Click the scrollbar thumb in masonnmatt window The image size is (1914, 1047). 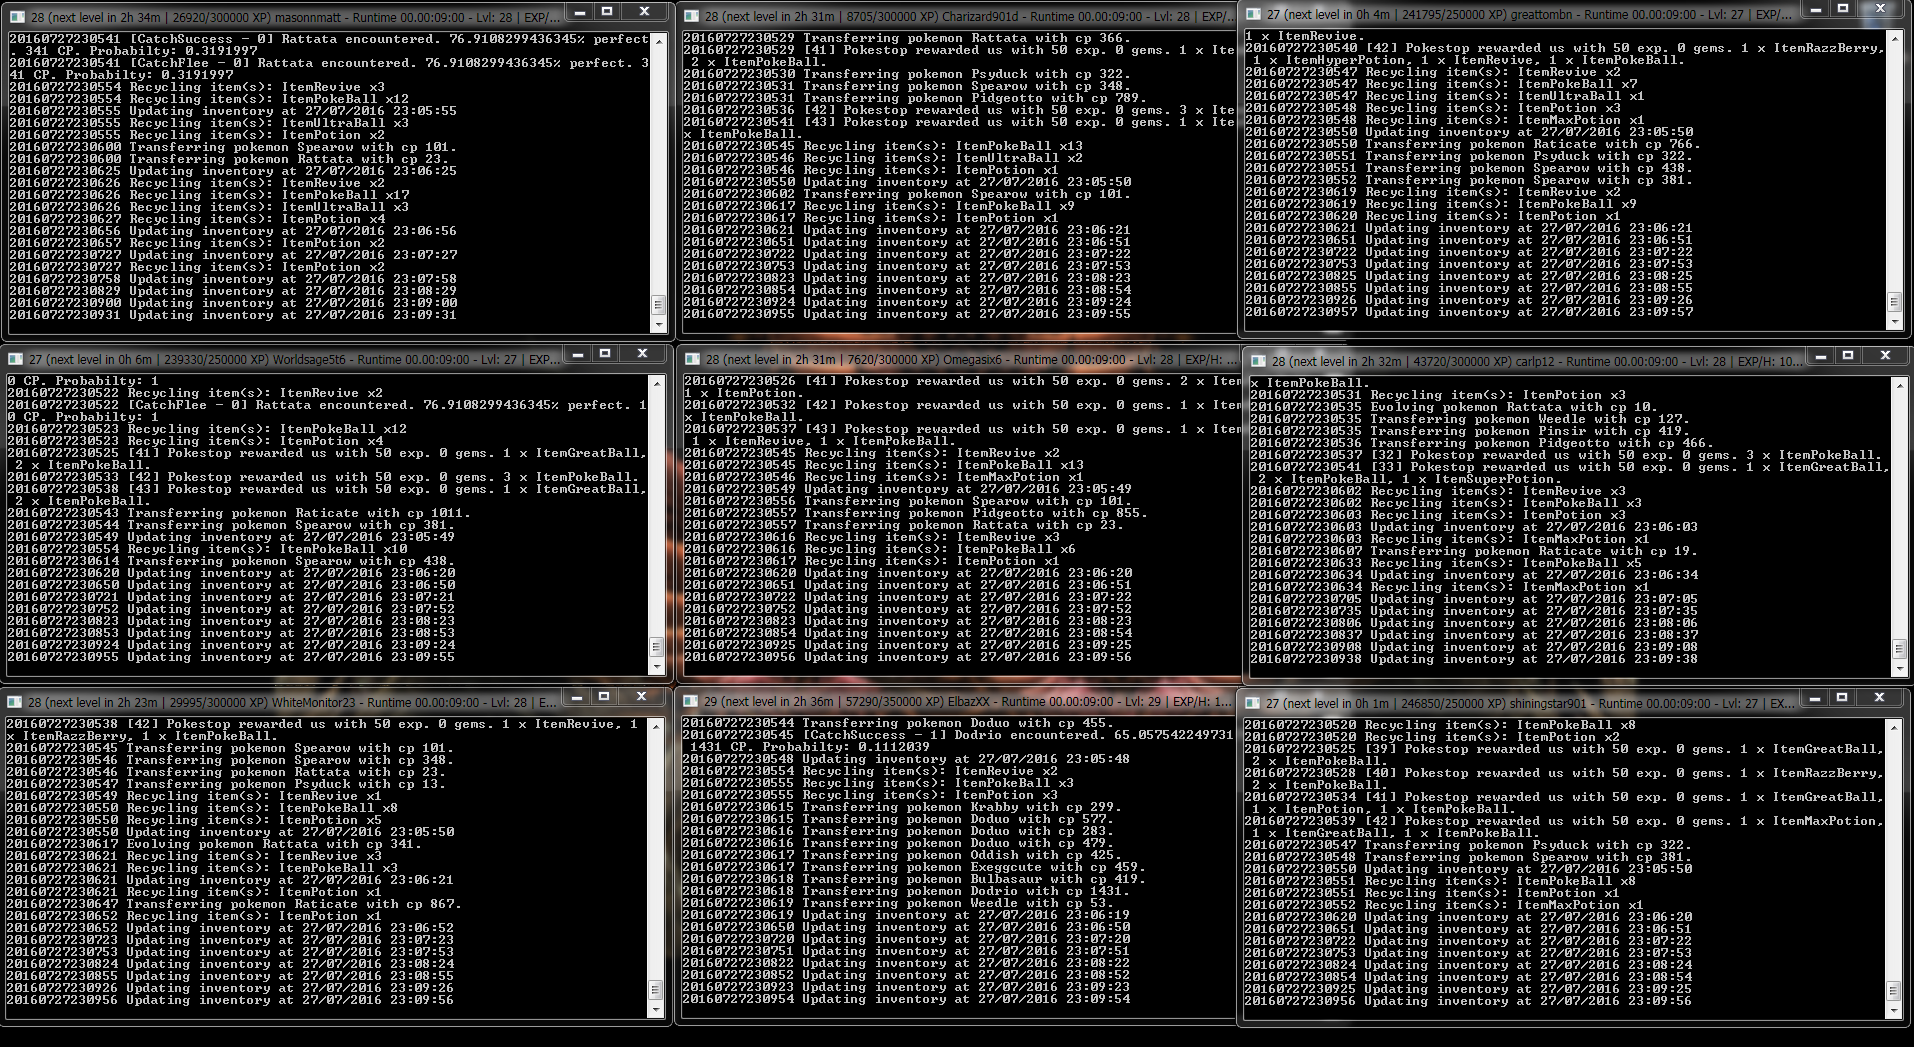coord(659,304)
